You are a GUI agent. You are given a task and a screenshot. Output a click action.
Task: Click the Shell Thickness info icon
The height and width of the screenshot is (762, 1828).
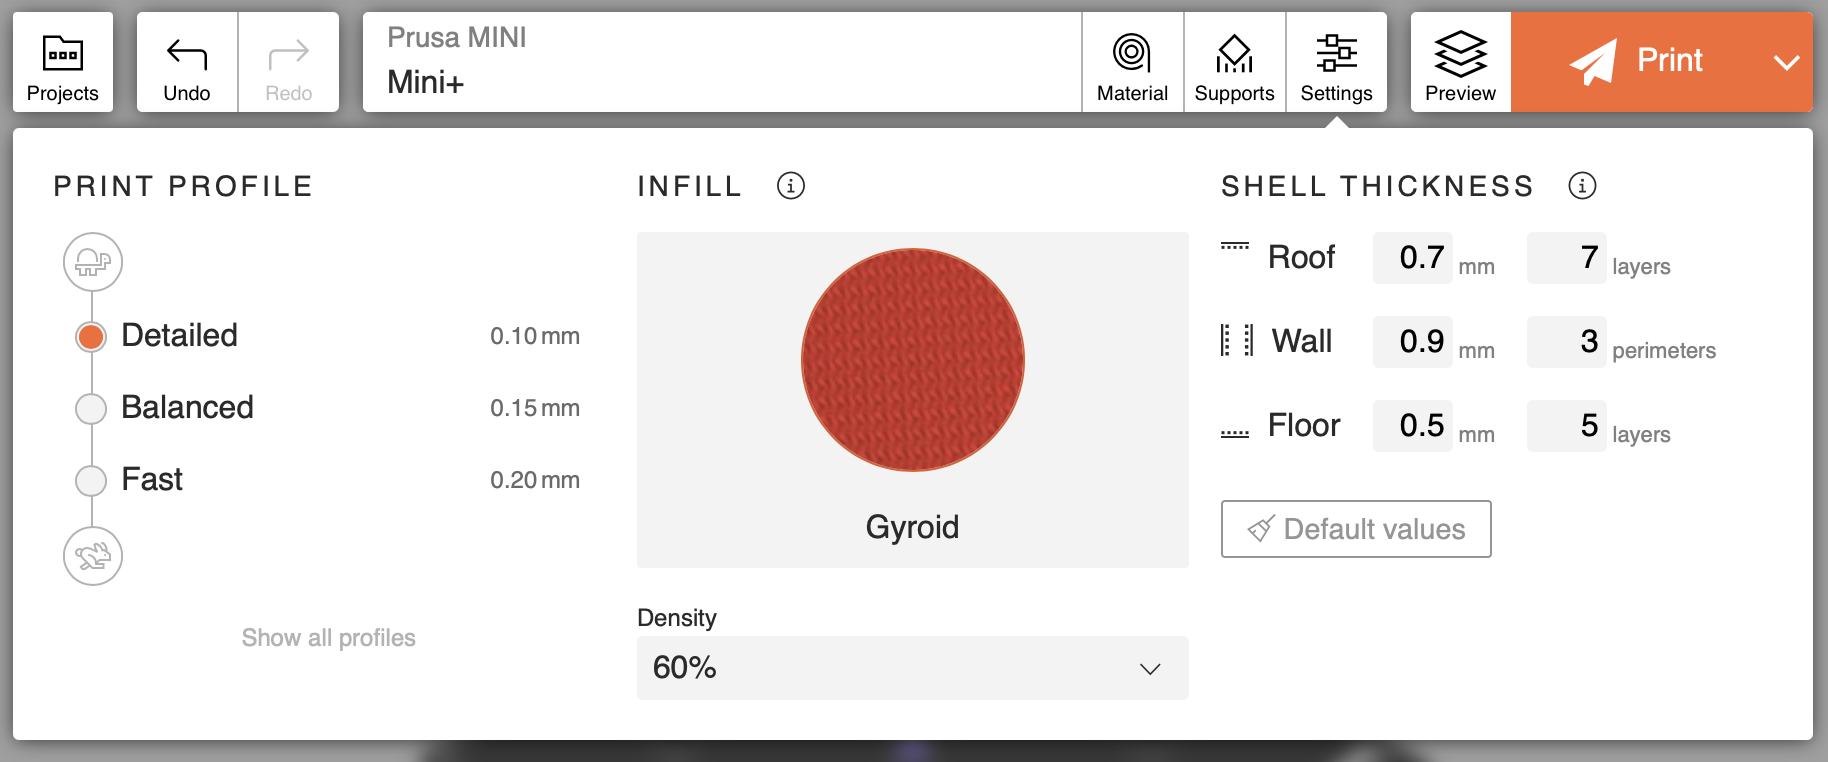click(1582, 186)
